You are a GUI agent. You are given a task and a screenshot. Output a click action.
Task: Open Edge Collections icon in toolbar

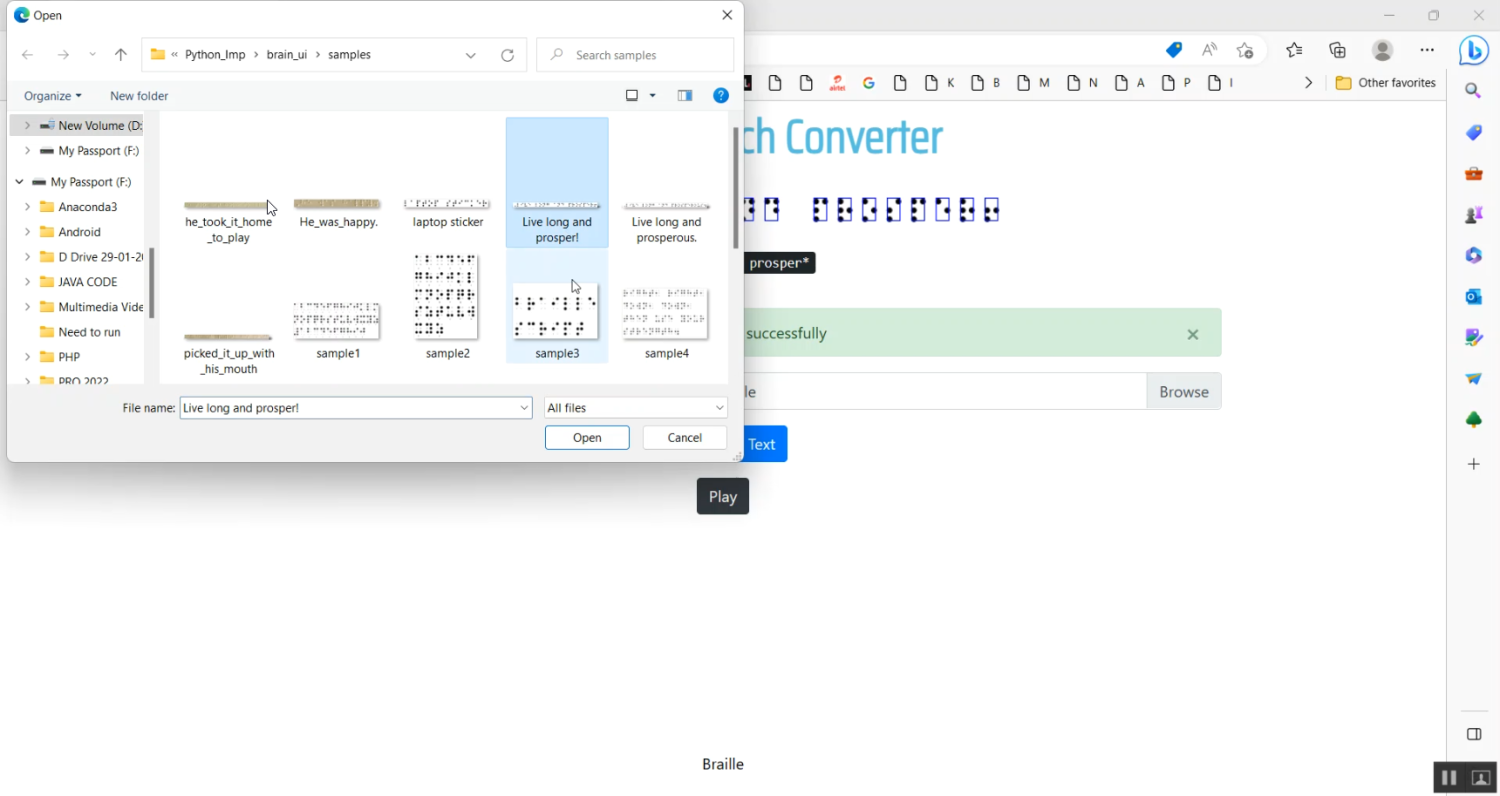coord(1337,50)
